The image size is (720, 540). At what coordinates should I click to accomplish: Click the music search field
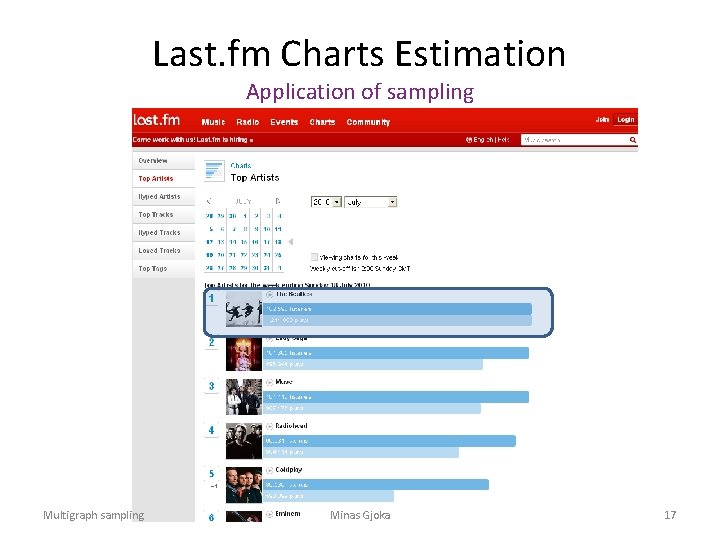tap(575, 140)
